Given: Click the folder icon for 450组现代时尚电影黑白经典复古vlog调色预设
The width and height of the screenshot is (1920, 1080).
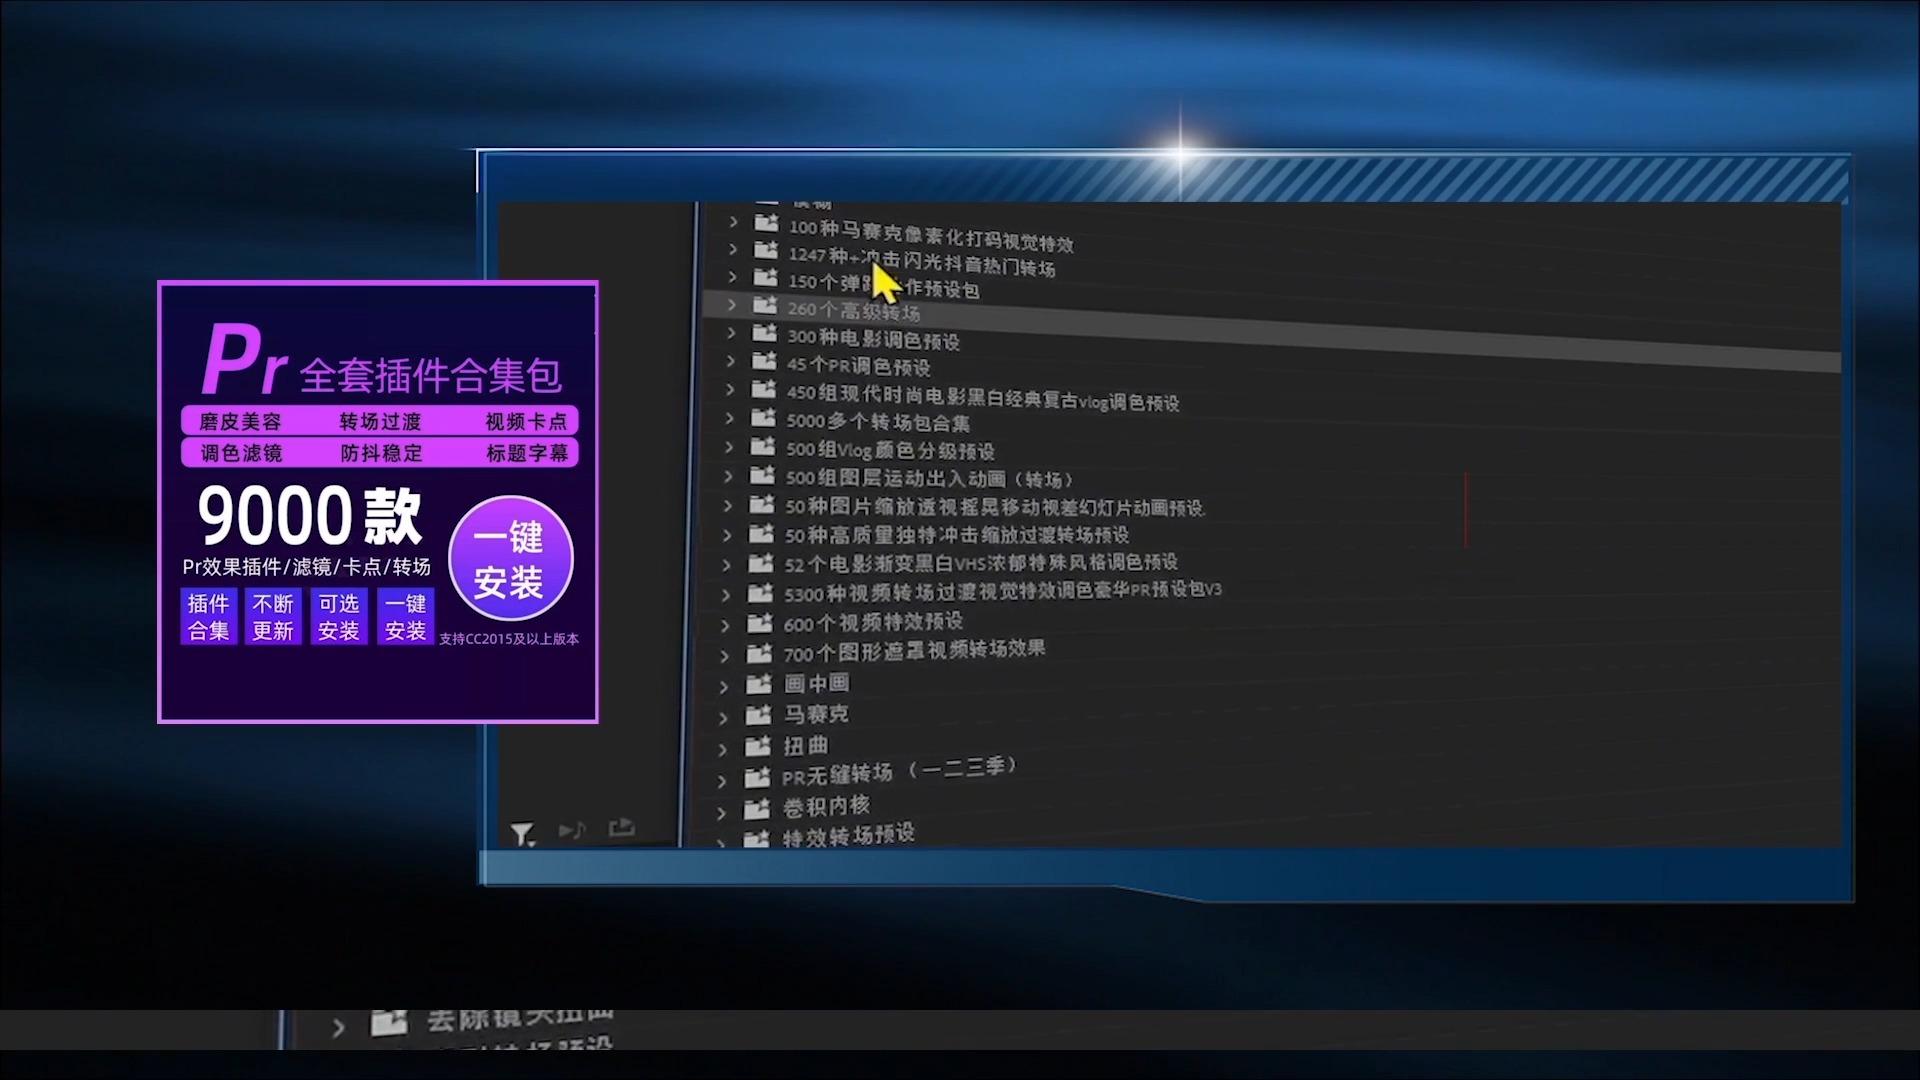Looking at the screenshot, I should click(764, 389).
